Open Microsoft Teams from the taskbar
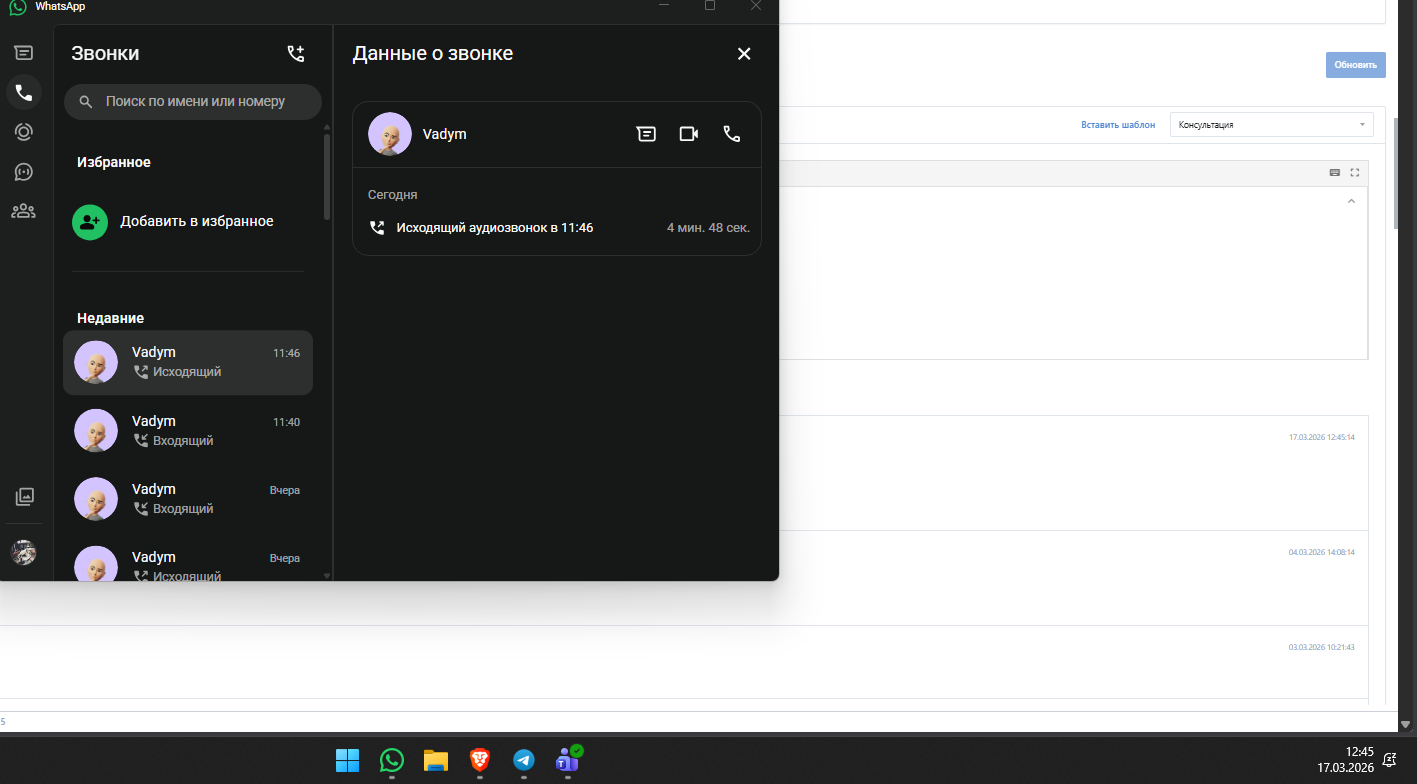The height and width of the screenshot is (784, 1417). point(568,760)
